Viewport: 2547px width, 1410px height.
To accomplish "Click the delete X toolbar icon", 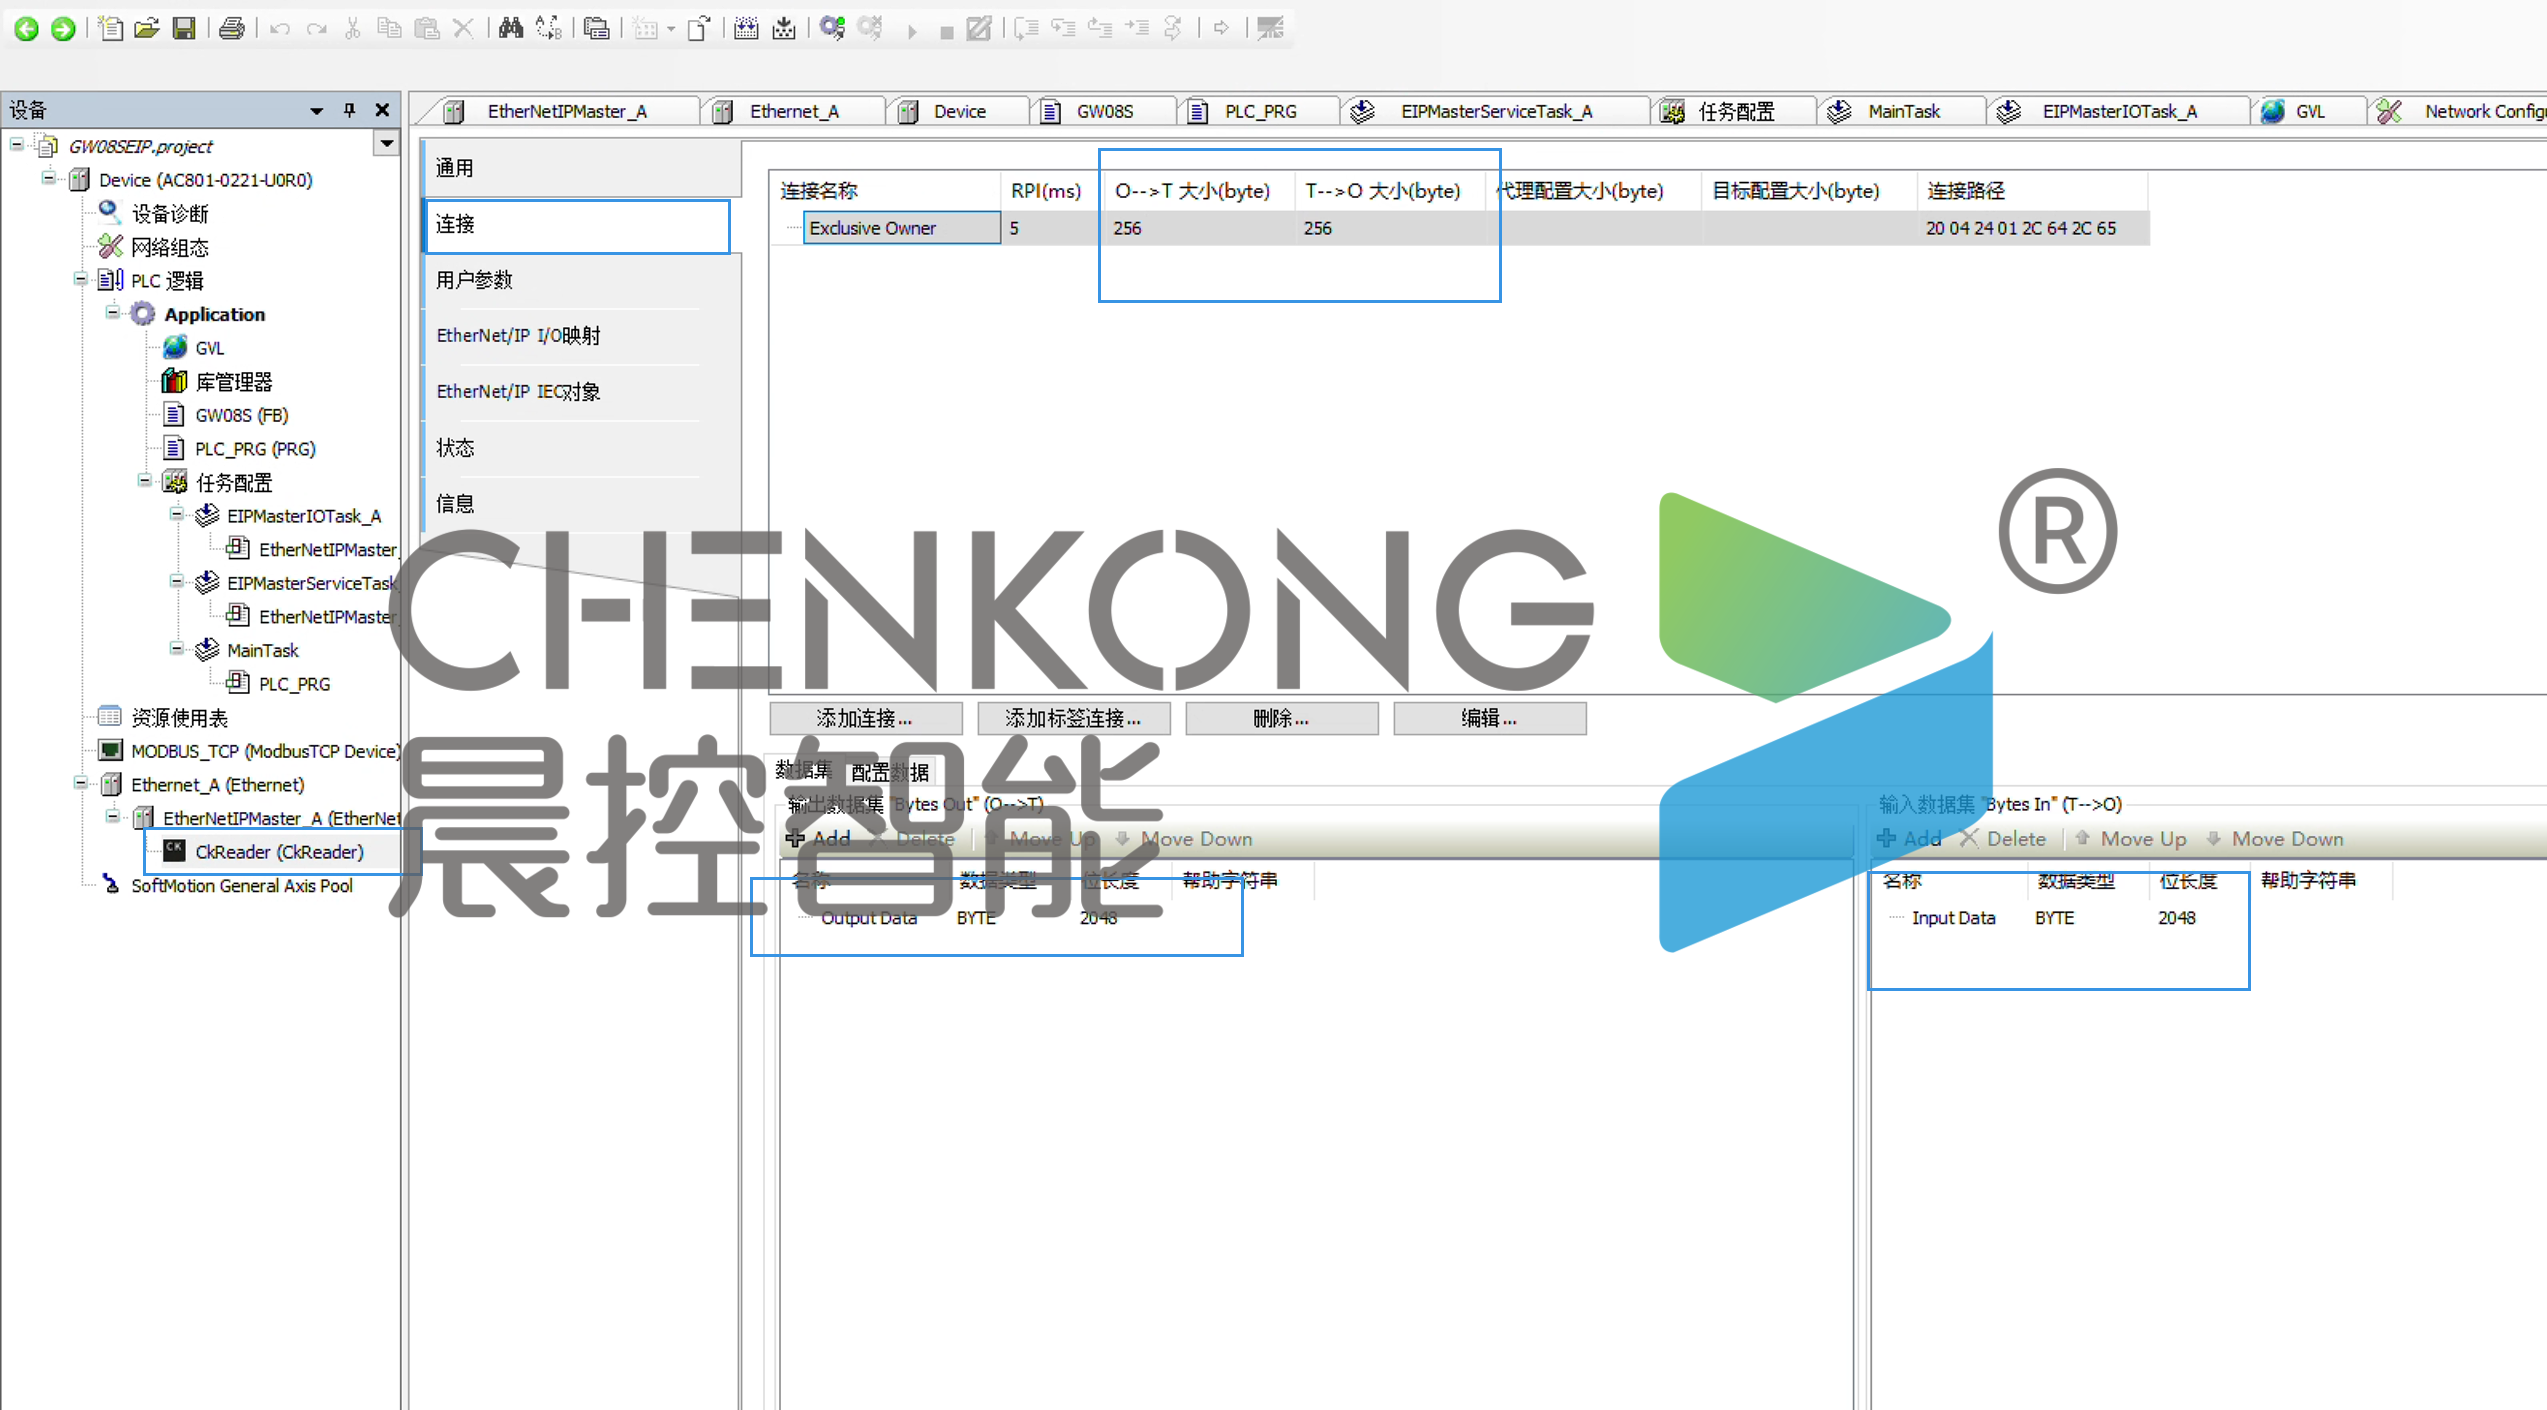I will [463, 28].
